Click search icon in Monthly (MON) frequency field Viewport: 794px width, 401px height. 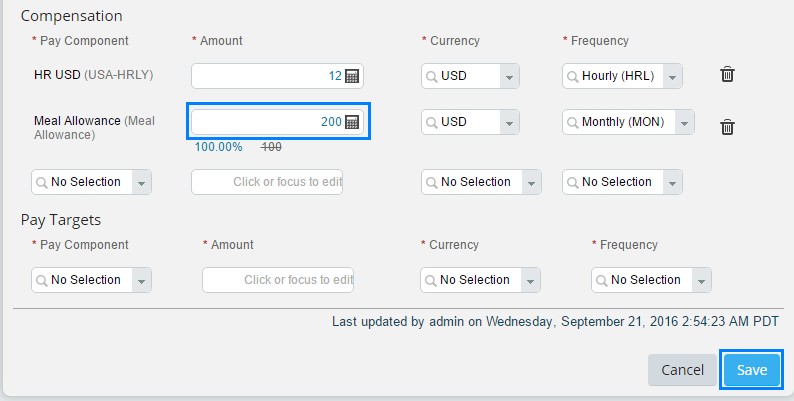click(x=572, y=123)
